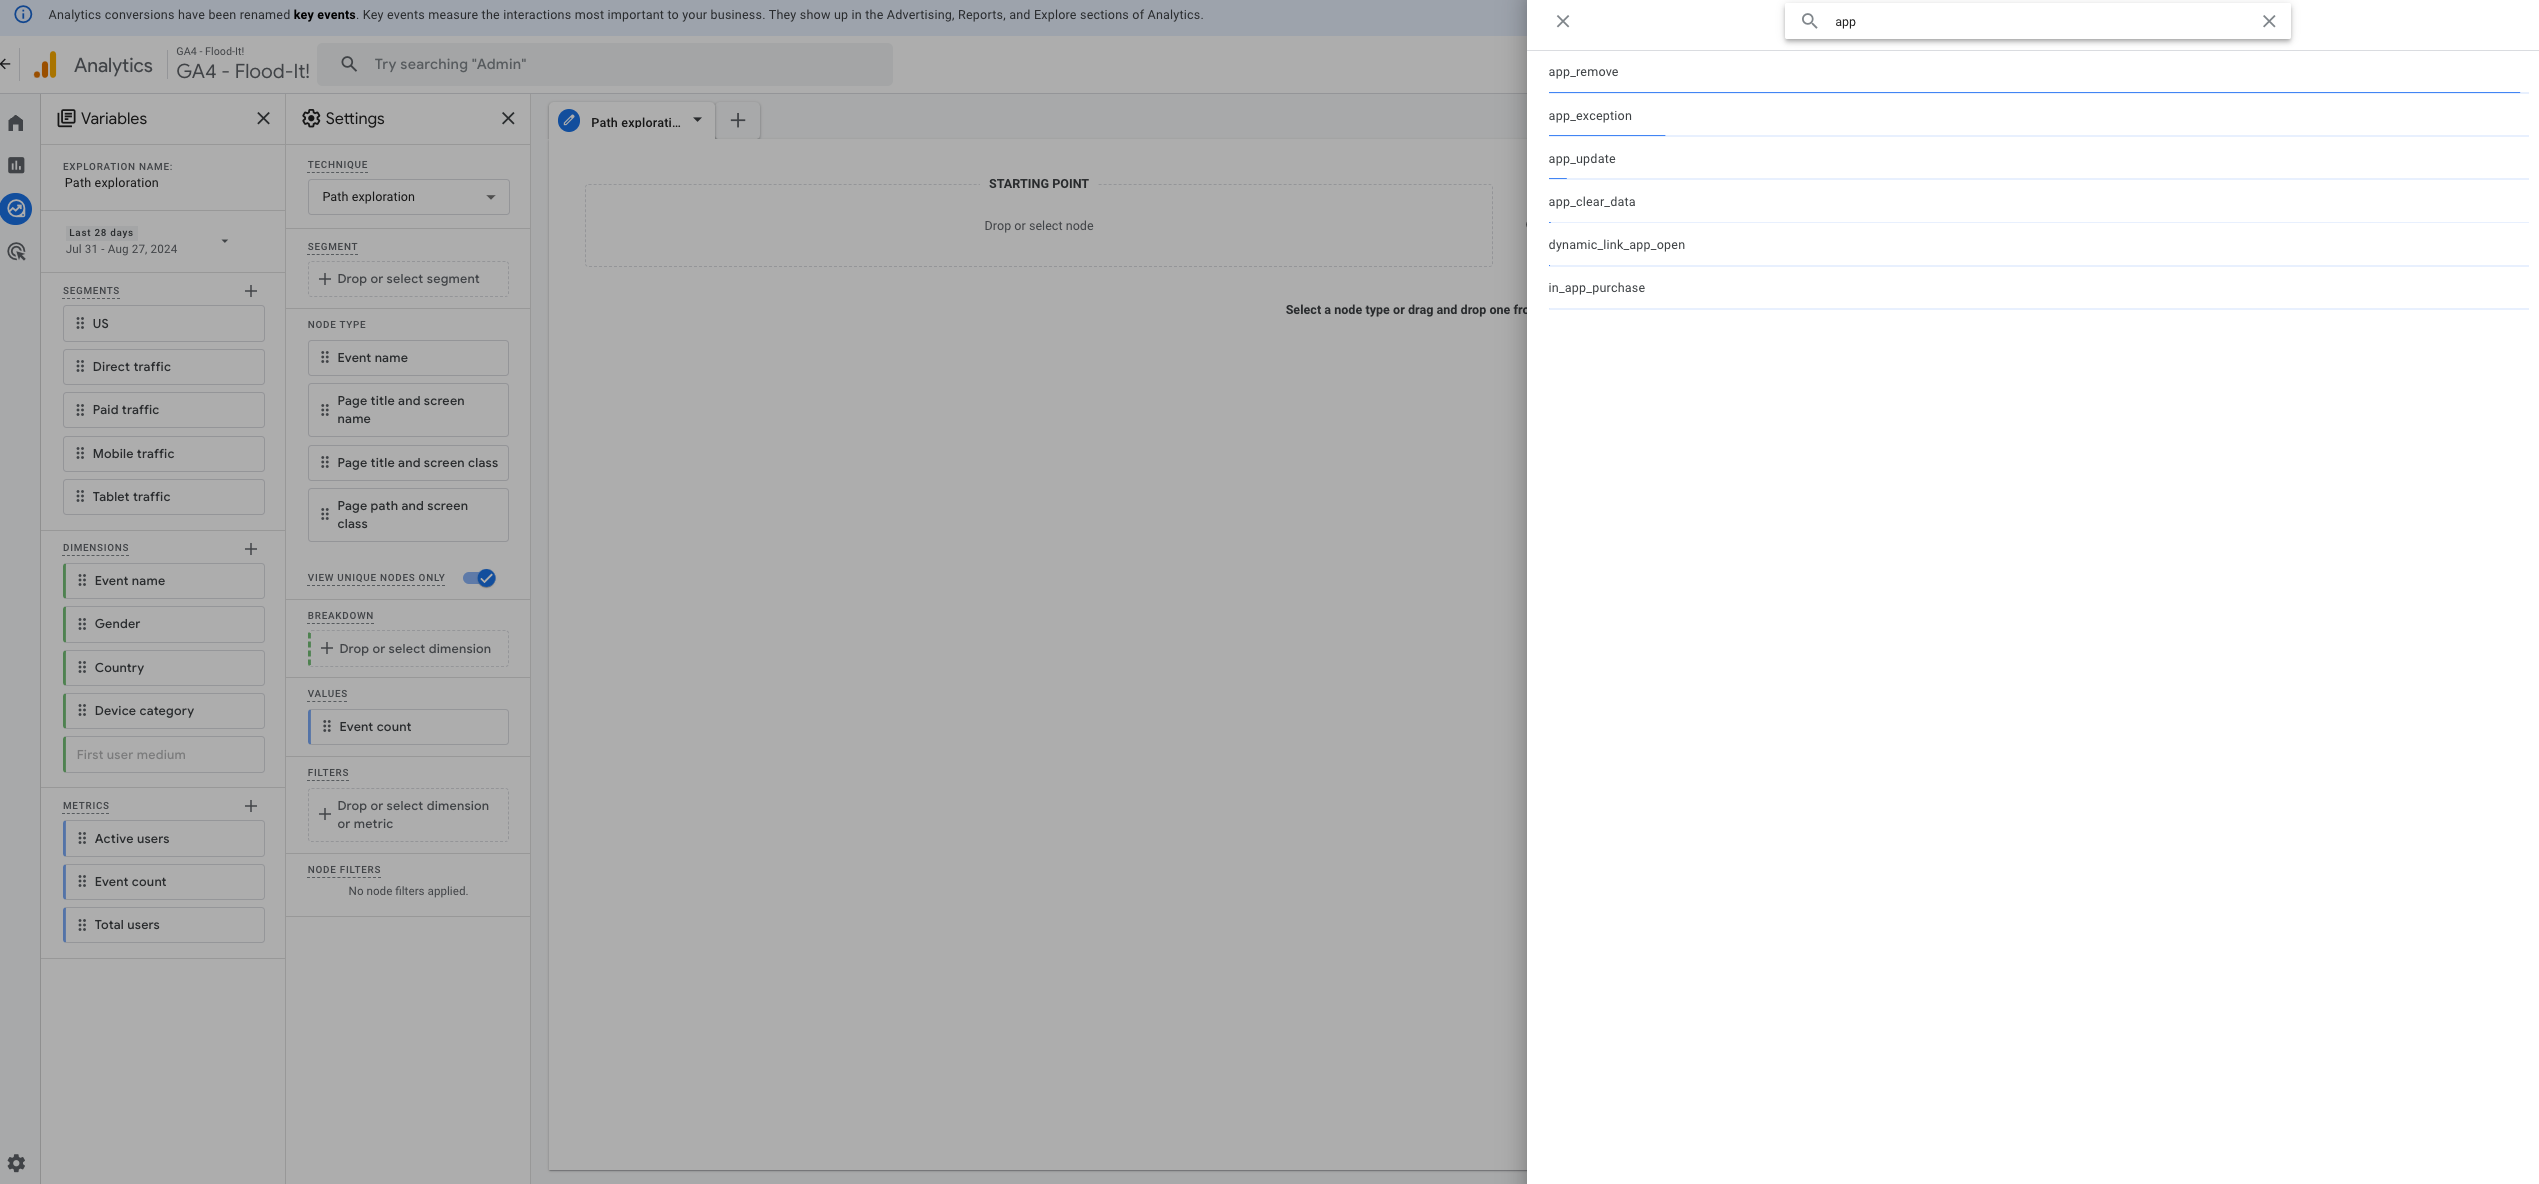Viewport: 2539px width, 1184px height.
Task: Open the Advertising icon in sidebar
Action: (16, 252)
